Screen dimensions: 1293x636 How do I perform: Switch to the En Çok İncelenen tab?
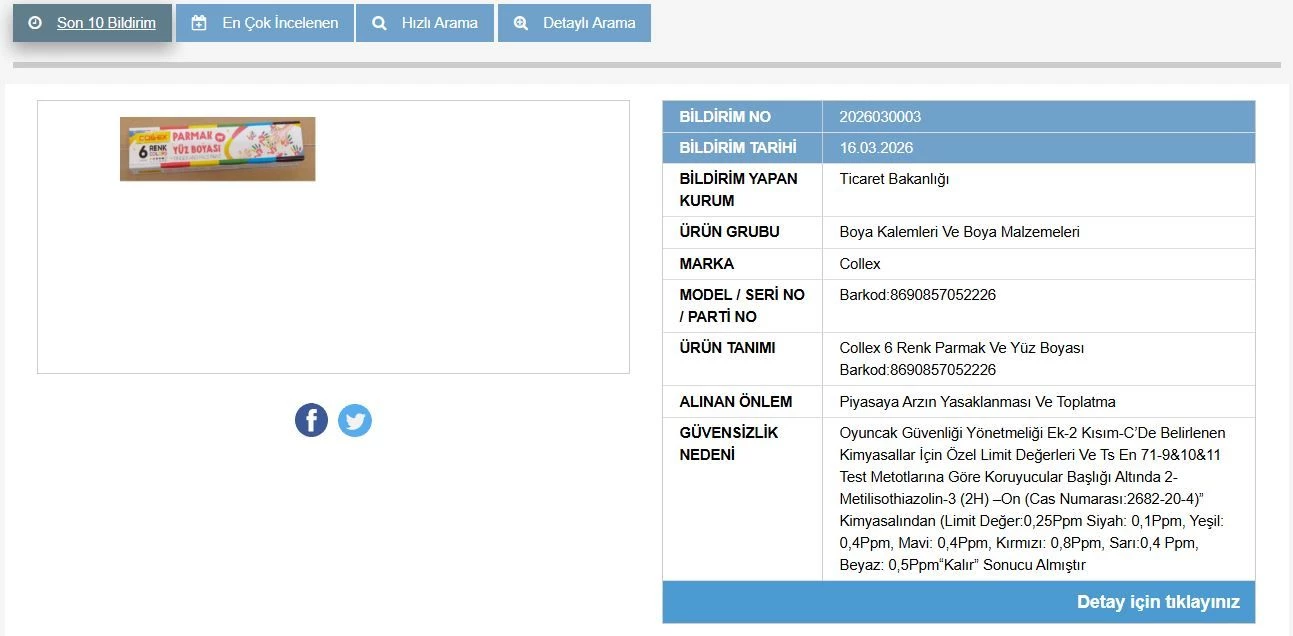pos(280,23)
